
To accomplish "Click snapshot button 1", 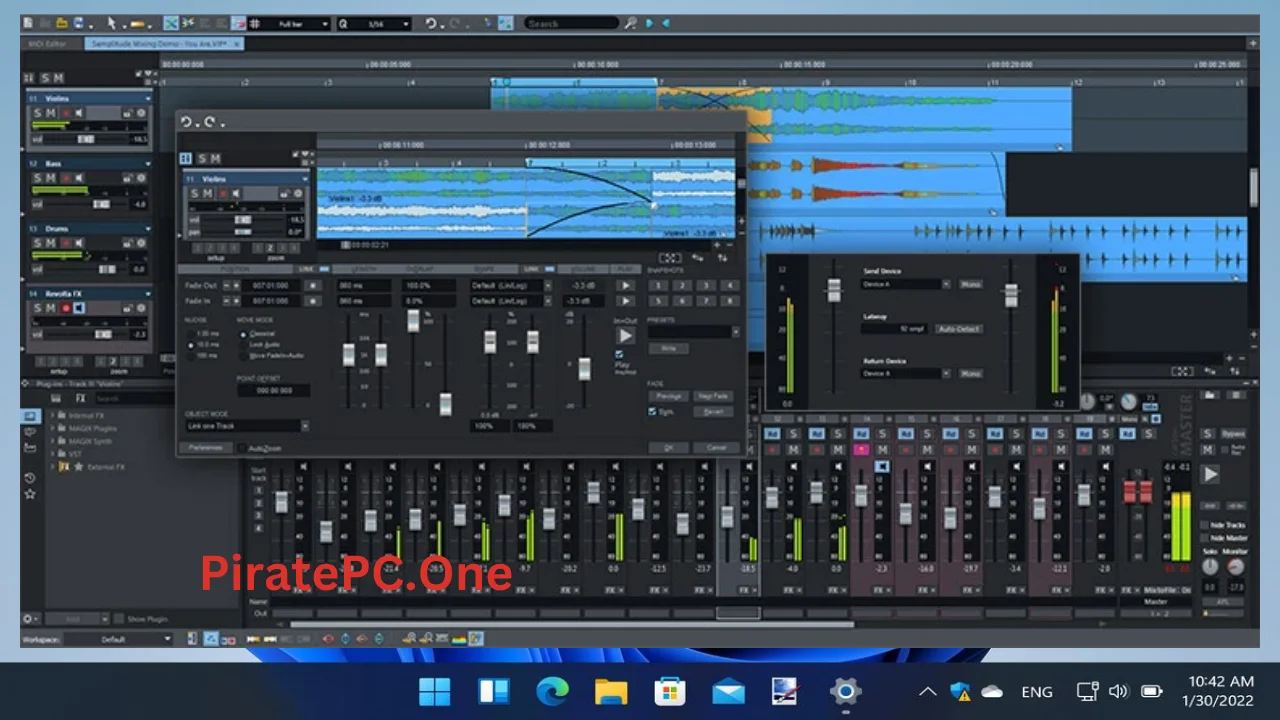I will [x=658, y=285].
